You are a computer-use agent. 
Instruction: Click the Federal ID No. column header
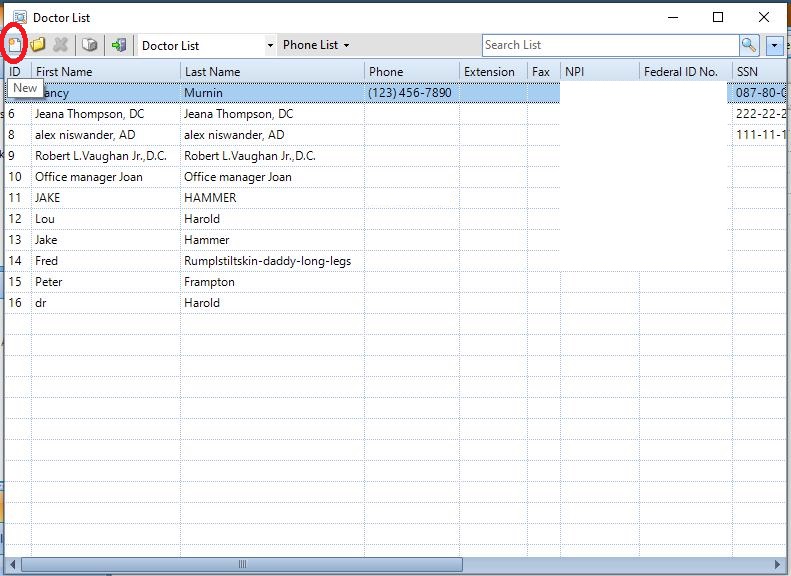[x=686, y=72]
